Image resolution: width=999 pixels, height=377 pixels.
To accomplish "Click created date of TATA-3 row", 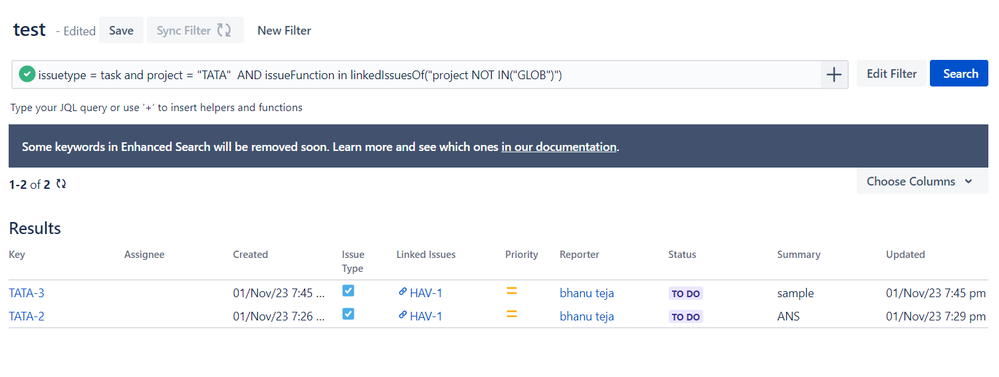I will click(x=279, y=293).
